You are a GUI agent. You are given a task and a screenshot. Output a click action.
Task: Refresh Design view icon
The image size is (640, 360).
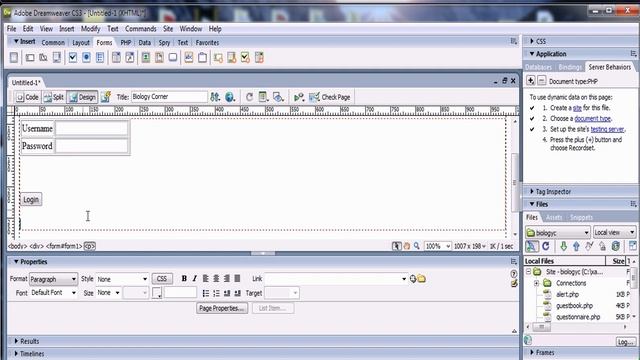pyautogui.click(x=249, y=97)
